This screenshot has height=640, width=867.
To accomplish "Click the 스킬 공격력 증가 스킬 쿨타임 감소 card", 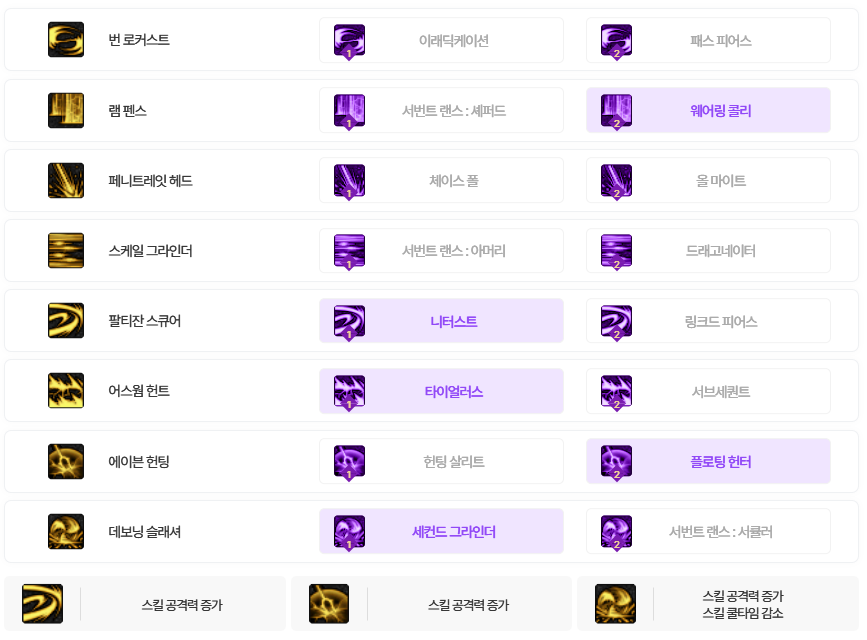I will pos(717,604).
